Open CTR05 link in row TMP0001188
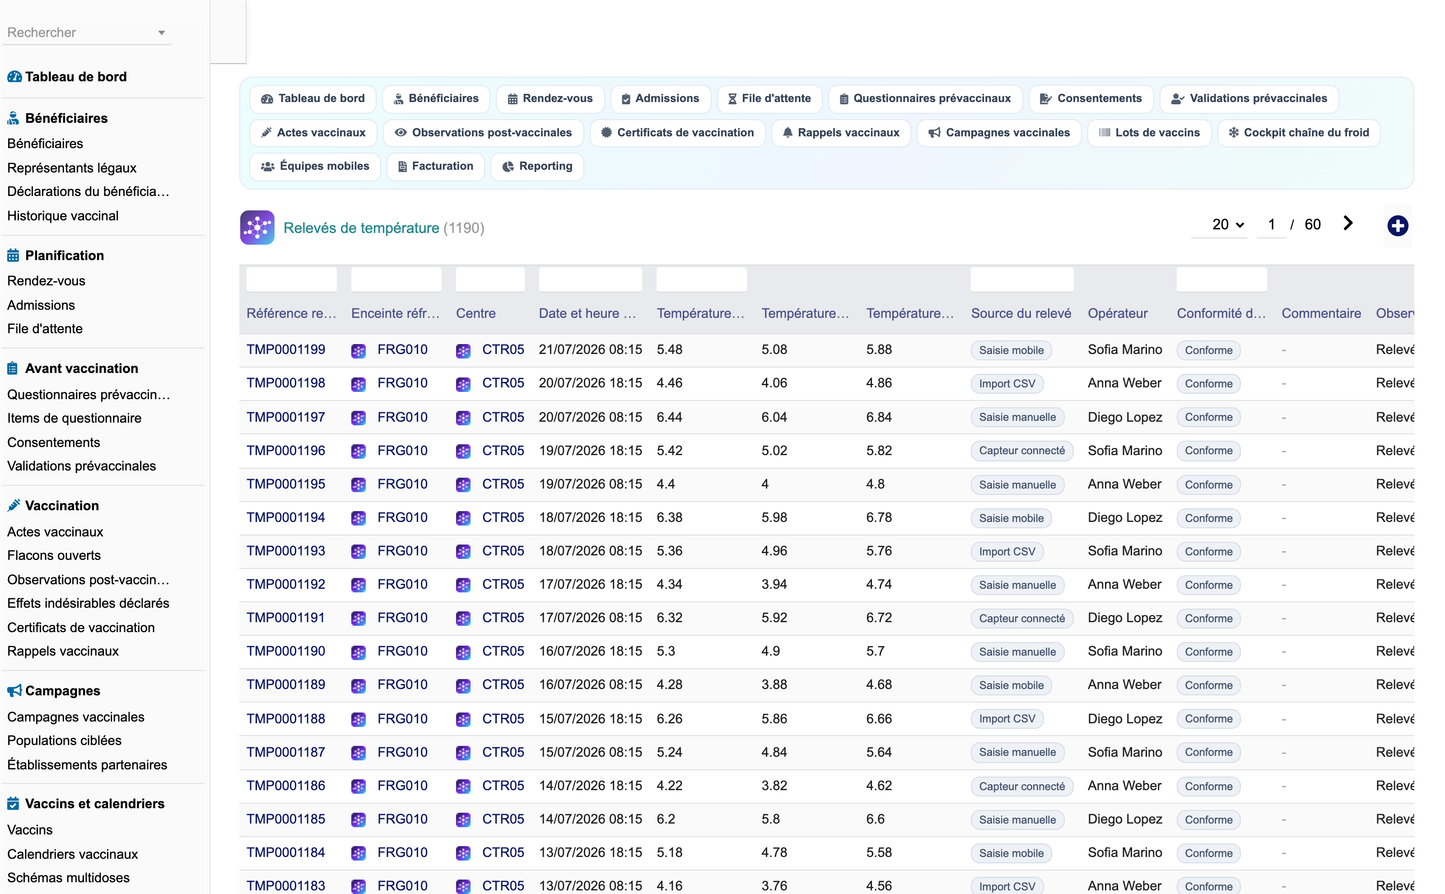This screenshot has height=894, width=1445. pos(503,719)
